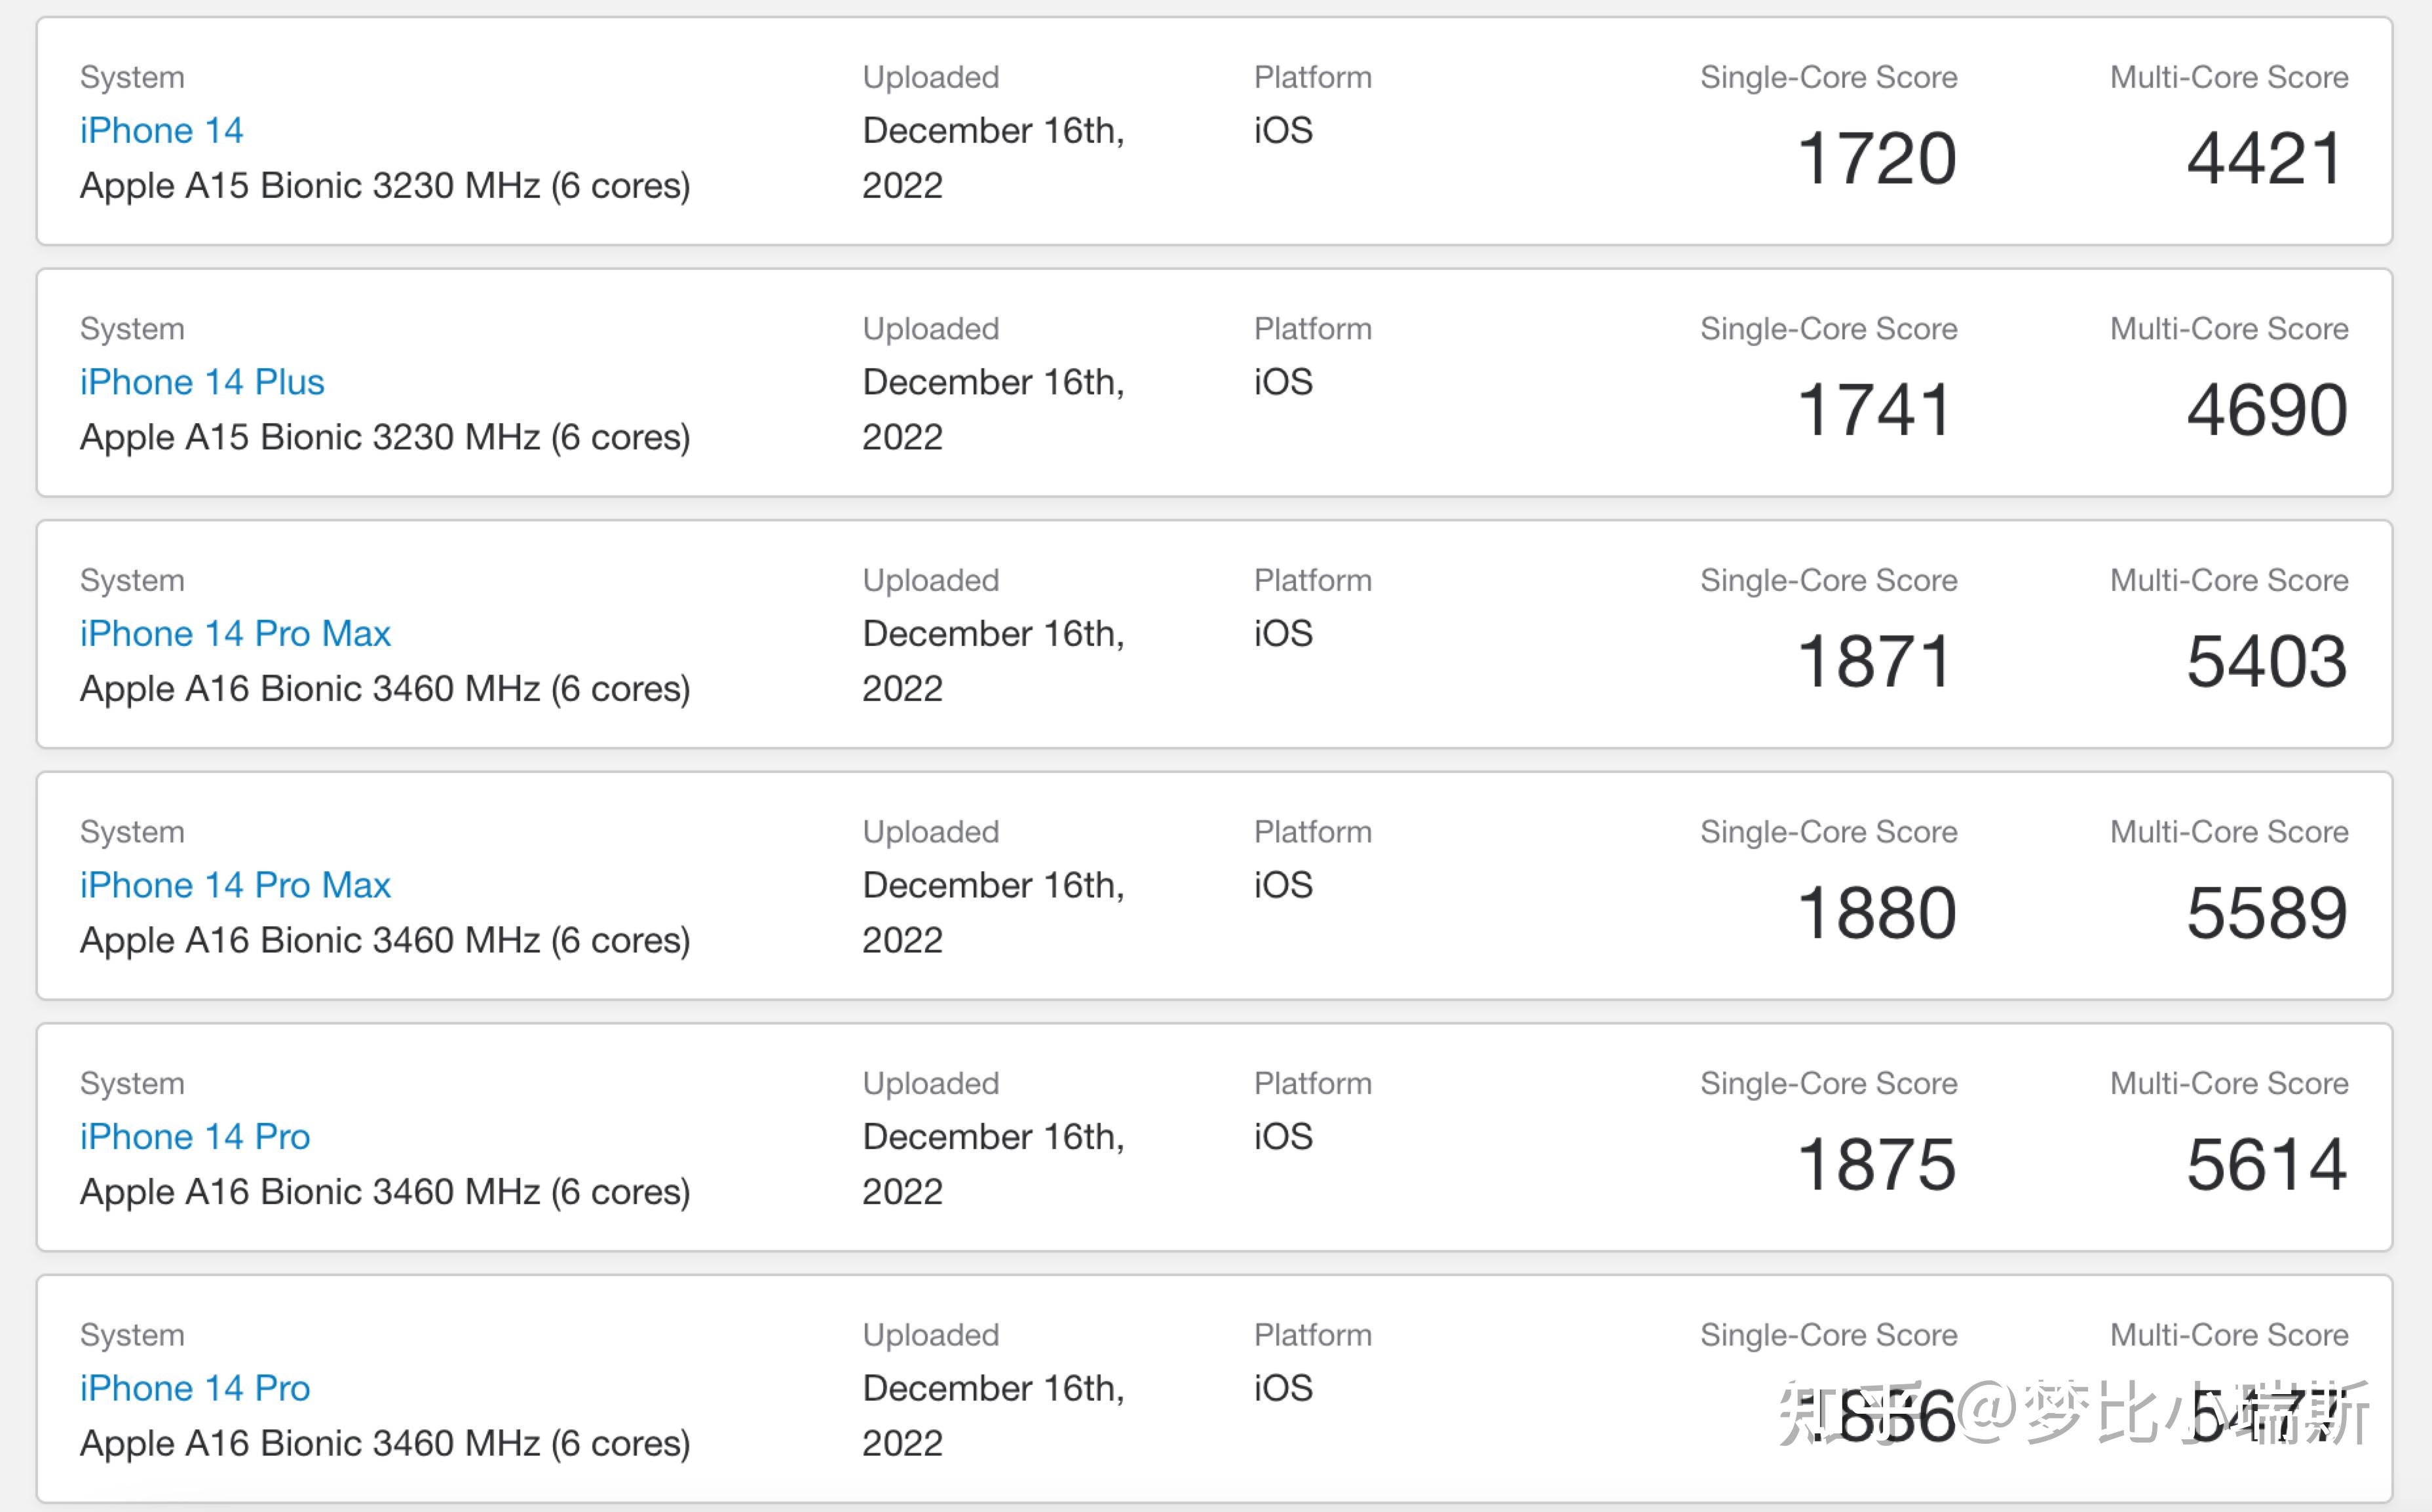Open iPhone 14 Pro Max link scoring 5403

coord(235,634)
